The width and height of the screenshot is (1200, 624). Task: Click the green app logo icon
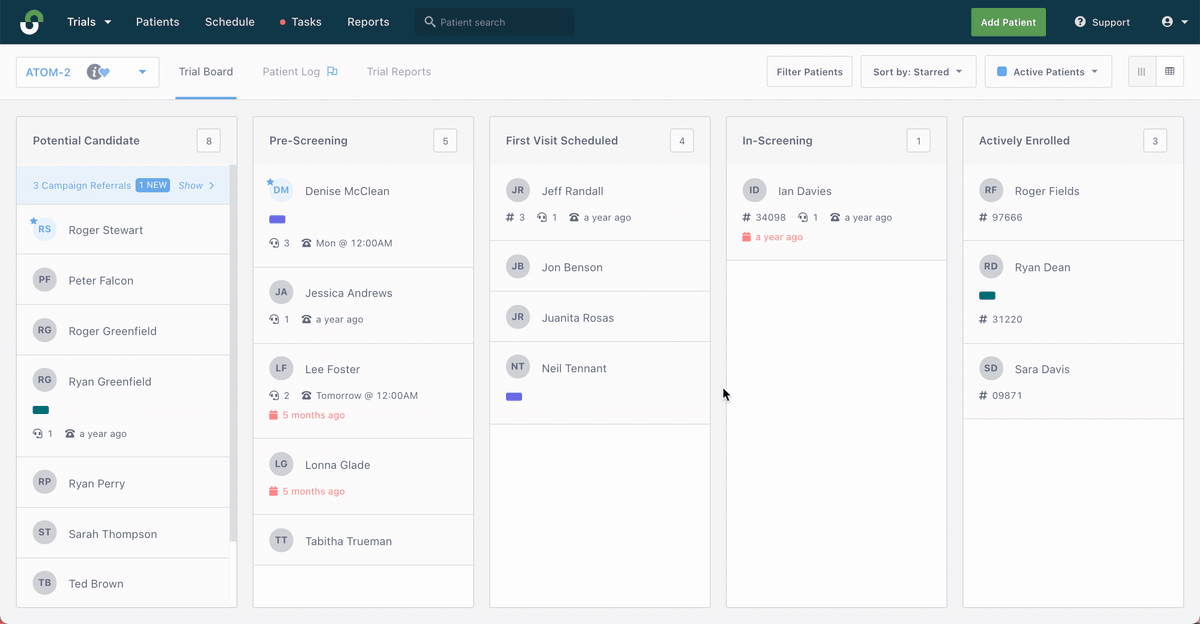(x=32, y=22)
